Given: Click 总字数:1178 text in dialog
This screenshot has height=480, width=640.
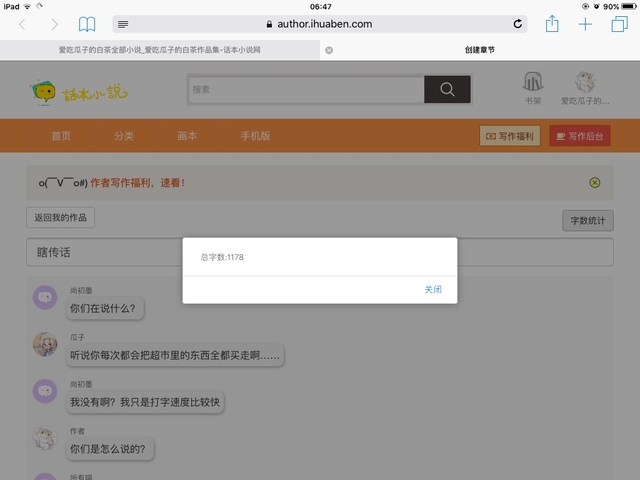Looking at the screenshot, I should coord(222,257).
